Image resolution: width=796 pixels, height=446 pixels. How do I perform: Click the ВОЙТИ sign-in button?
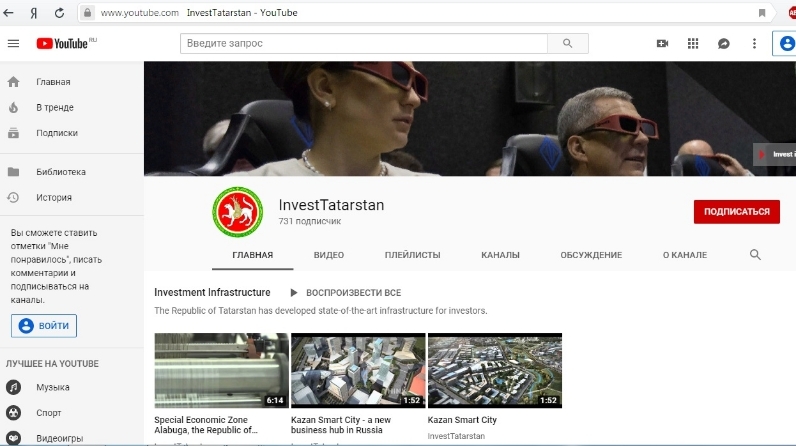(44, 325)
